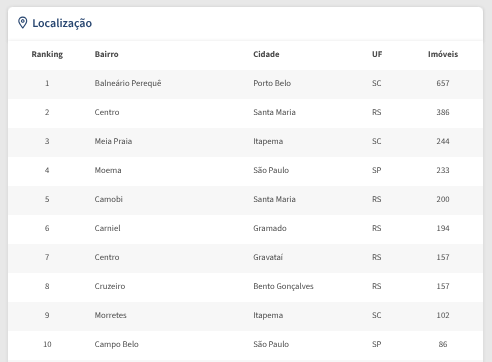Click the Bairro column header
Screen dimensions: 492x362
tap(106, 54)
